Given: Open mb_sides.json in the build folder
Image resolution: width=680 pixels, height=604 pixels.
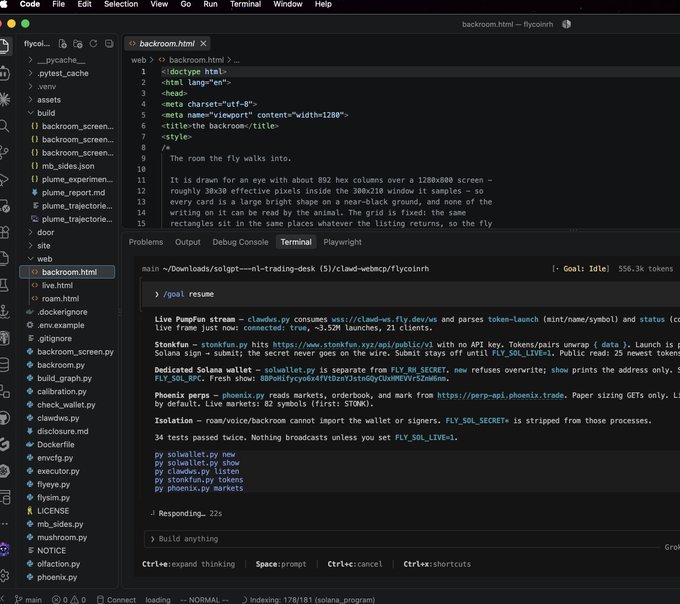Looking at the screenshot, I should point(69,166).
